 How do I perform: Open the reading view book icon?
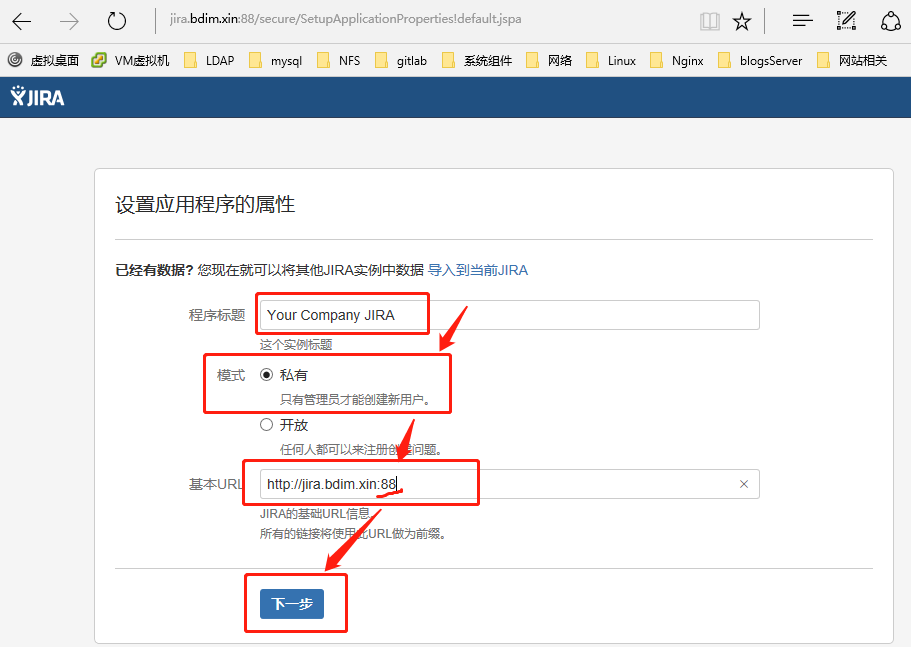[x=709, y=20]
